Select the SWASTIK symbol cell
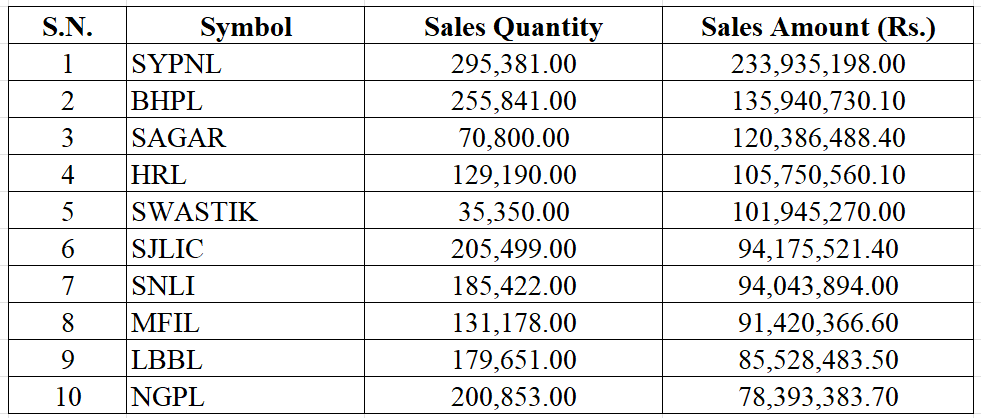This screenshot has width=981, height=418. (194, 212)
